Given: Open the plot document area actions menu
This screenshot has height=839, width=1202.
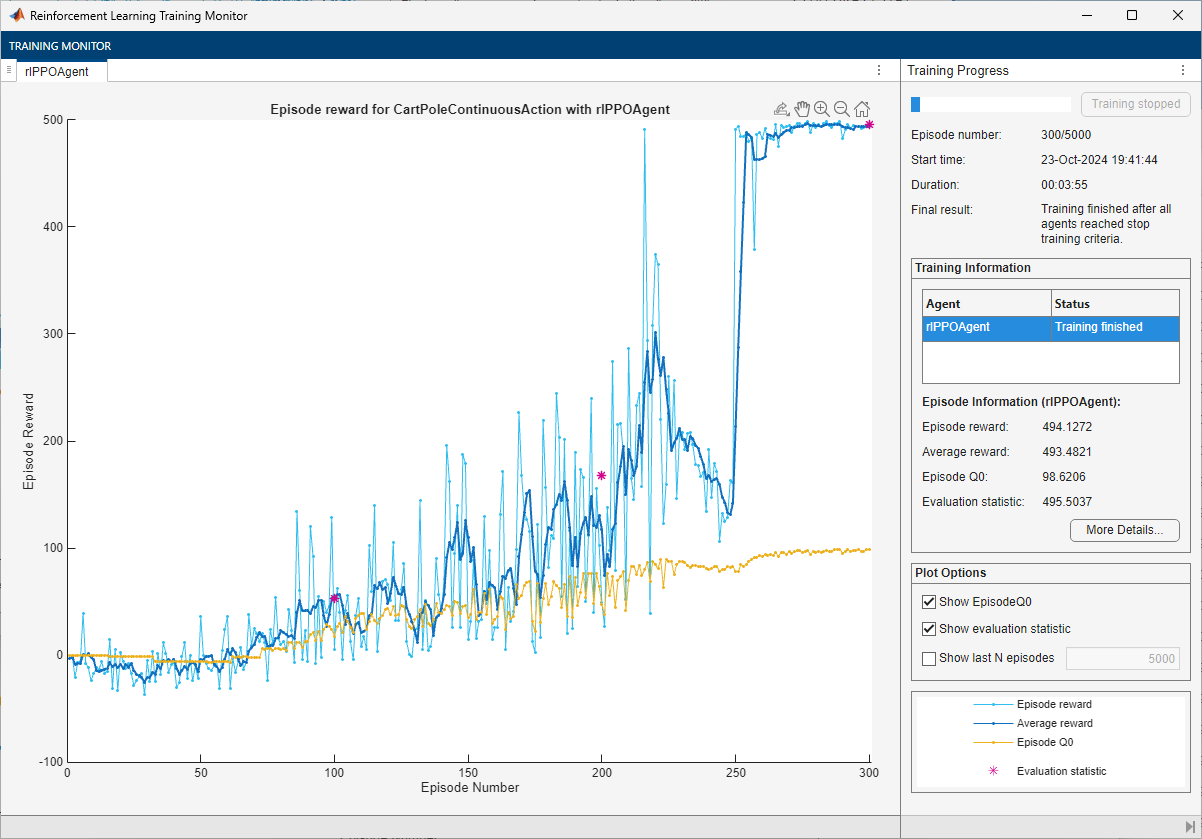Looking at the screenshot, I should click(879, 71).
